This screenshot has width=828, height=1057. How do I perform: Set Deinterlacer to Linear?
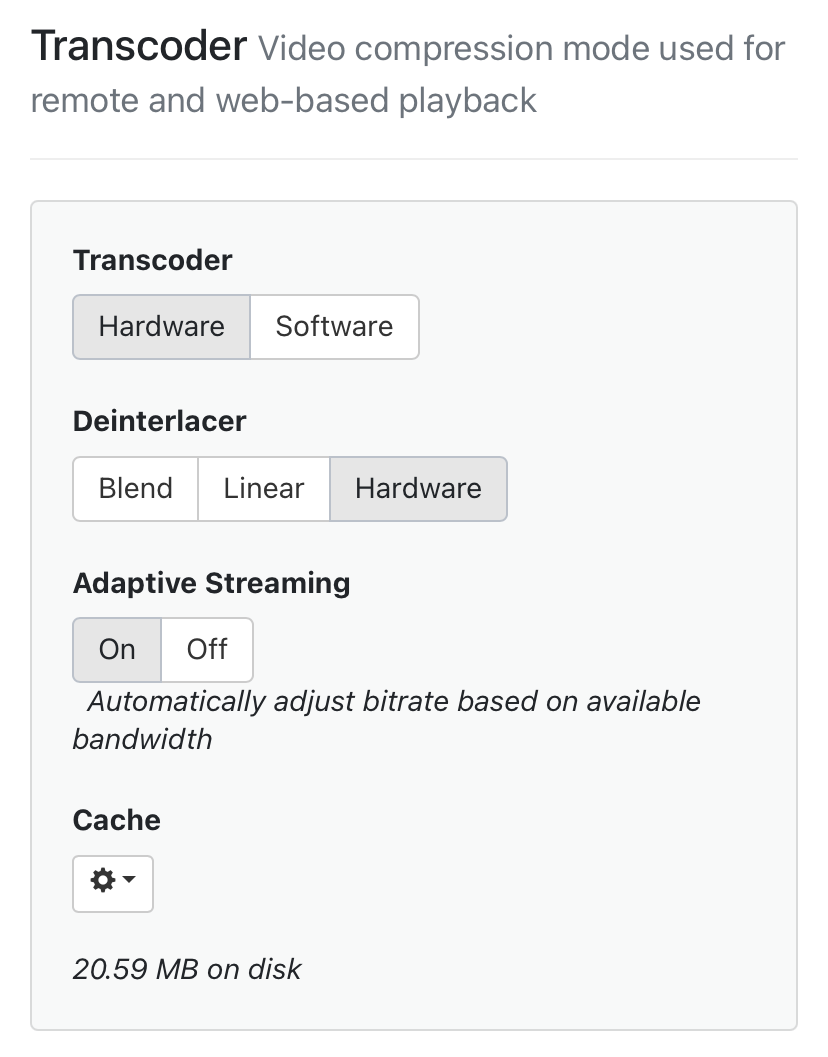264,489
